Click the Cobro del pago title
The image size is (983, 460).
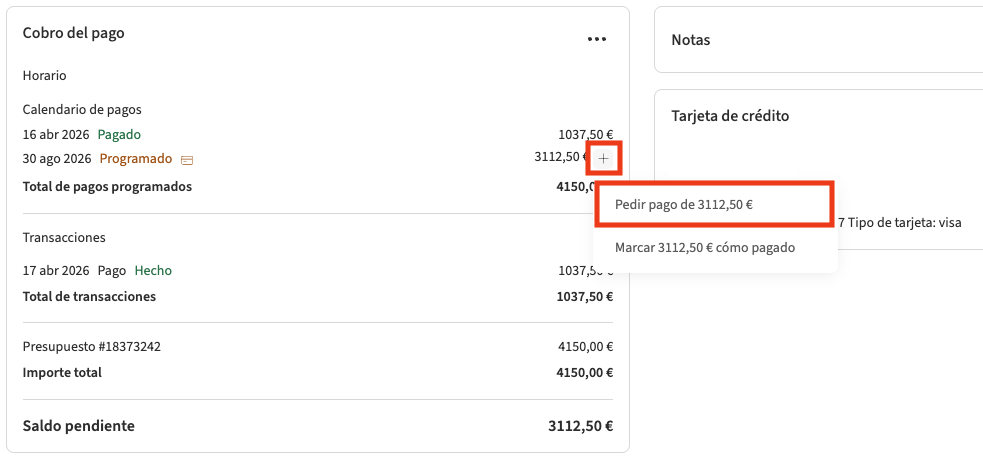pos(73,33)
